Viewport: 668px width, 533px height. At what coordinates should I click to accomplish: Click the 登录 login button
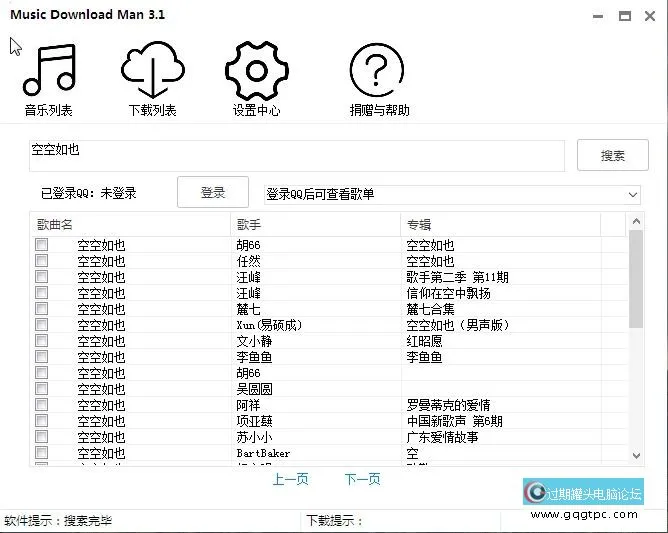pyautogui.click(x=213, y=192)
